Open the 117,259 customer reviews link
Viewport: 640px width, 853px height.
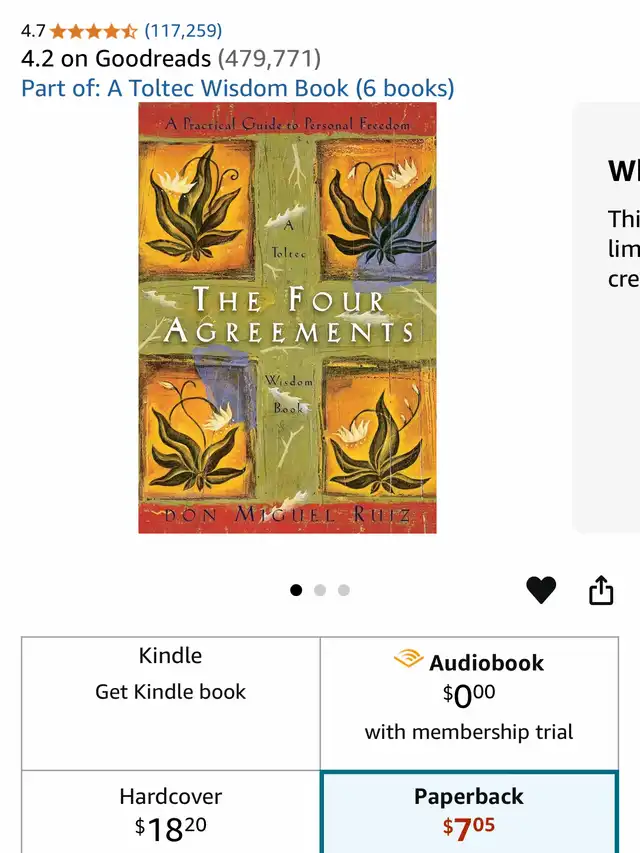pyautogui.click(x=183, y=31)
